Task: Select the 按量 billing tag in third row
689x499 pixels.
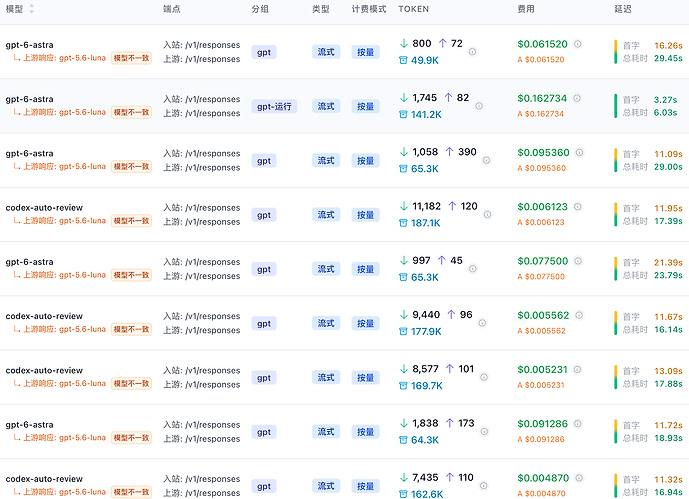Action: click(366, 161)
